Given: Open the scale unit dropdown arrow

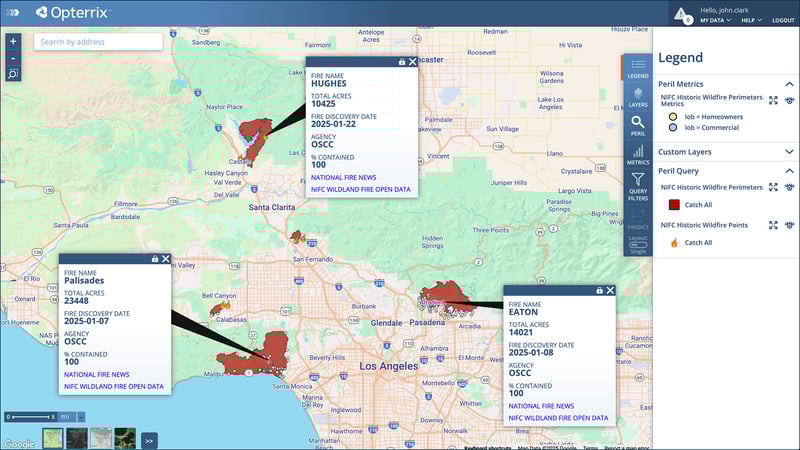Looking at the screenshot, I should [81, 417].
